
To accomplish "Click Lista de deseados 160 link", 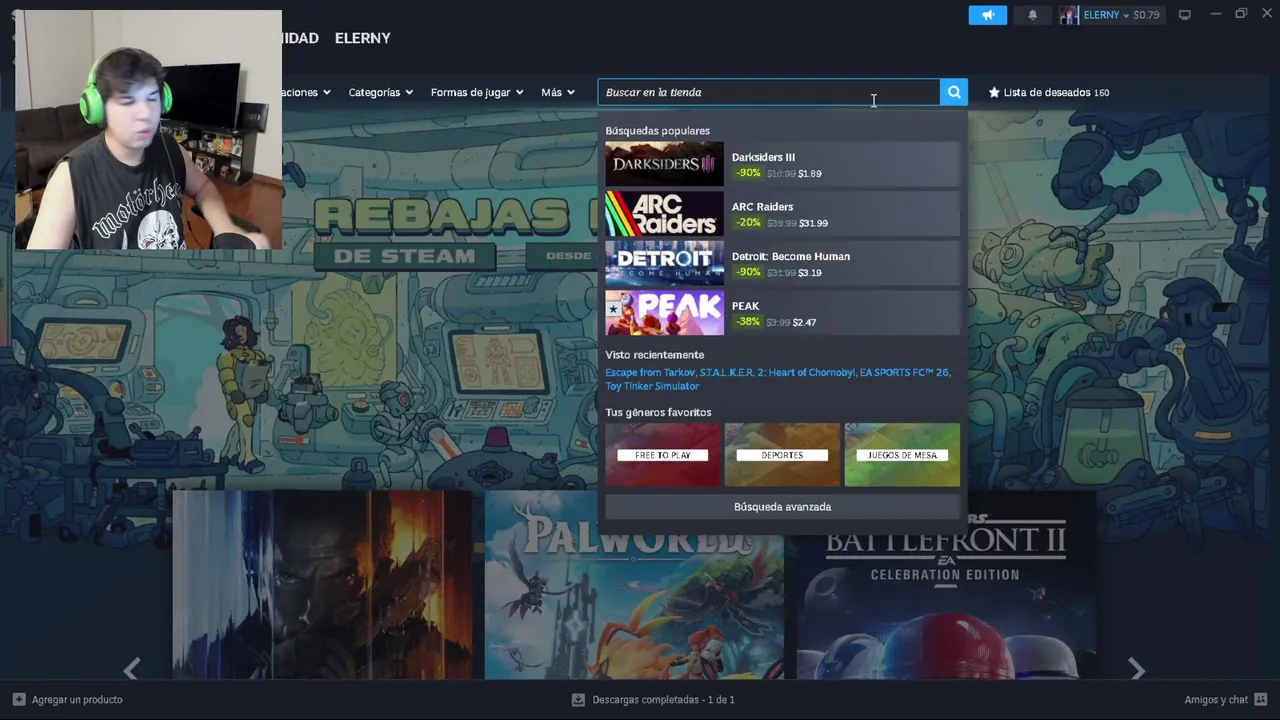I will (1049, 92).
